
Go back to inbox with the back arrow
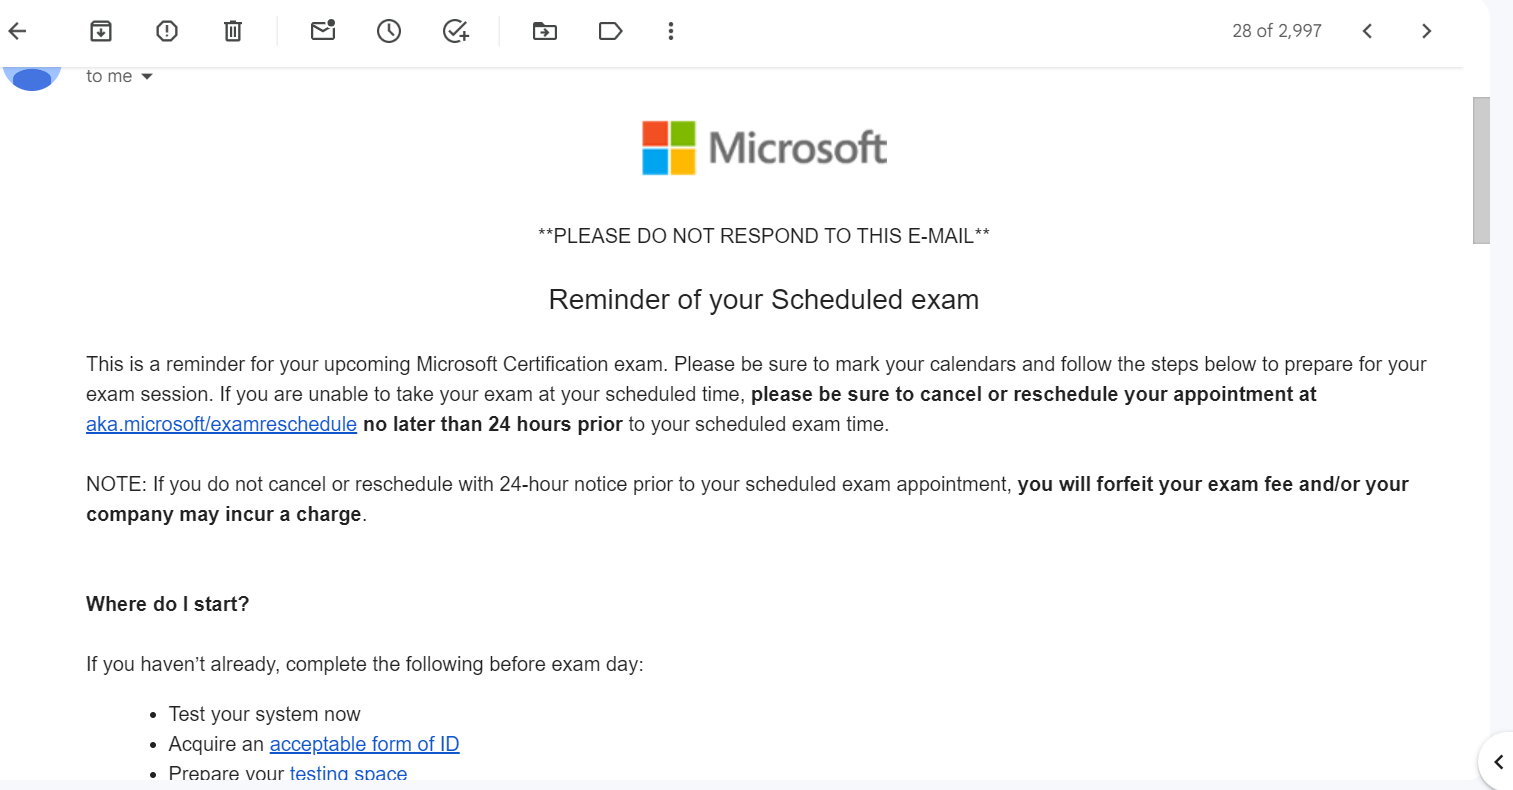[x=17, y=31]
